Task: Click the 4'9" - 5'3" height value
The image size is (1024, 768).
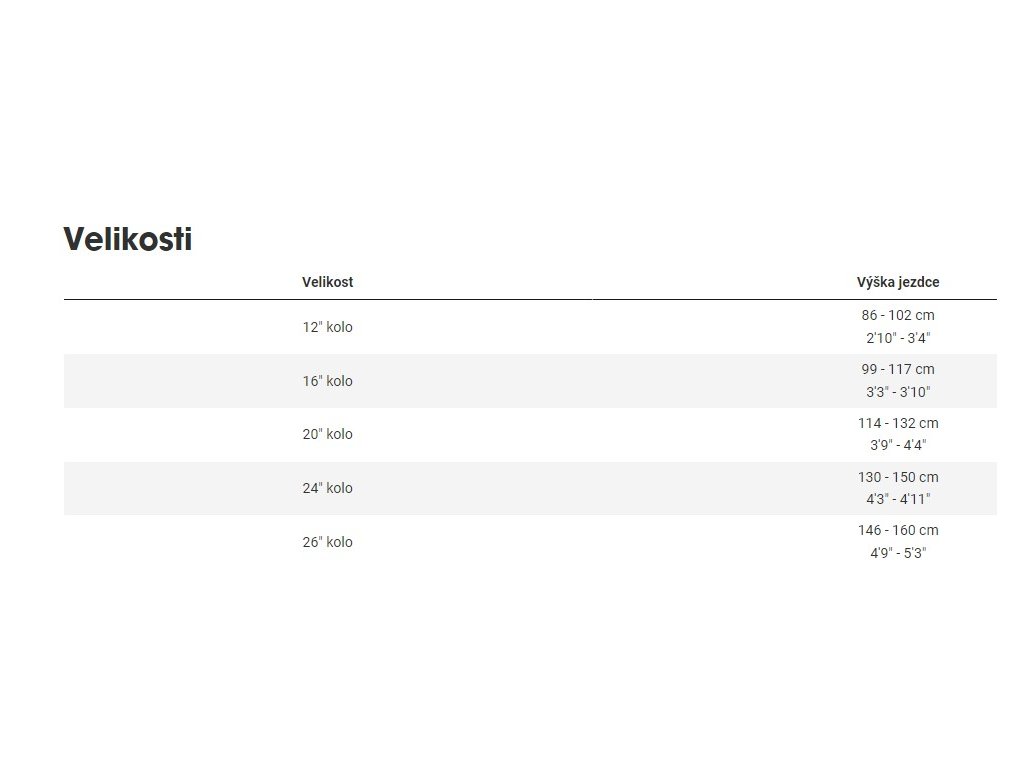Action: (897, 553)
